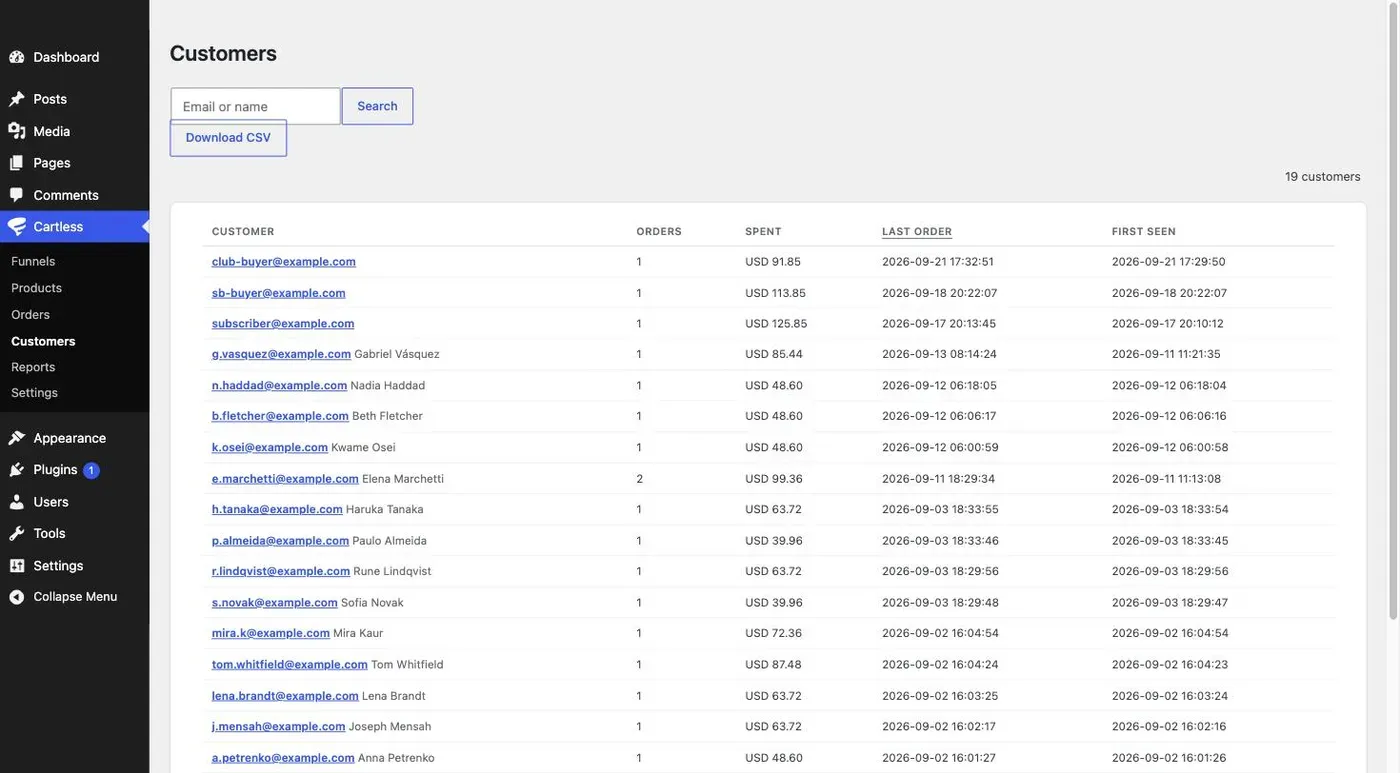Open sb-buyer@example.com customer
Screen dimensions: 1400x773
point(279,293)
